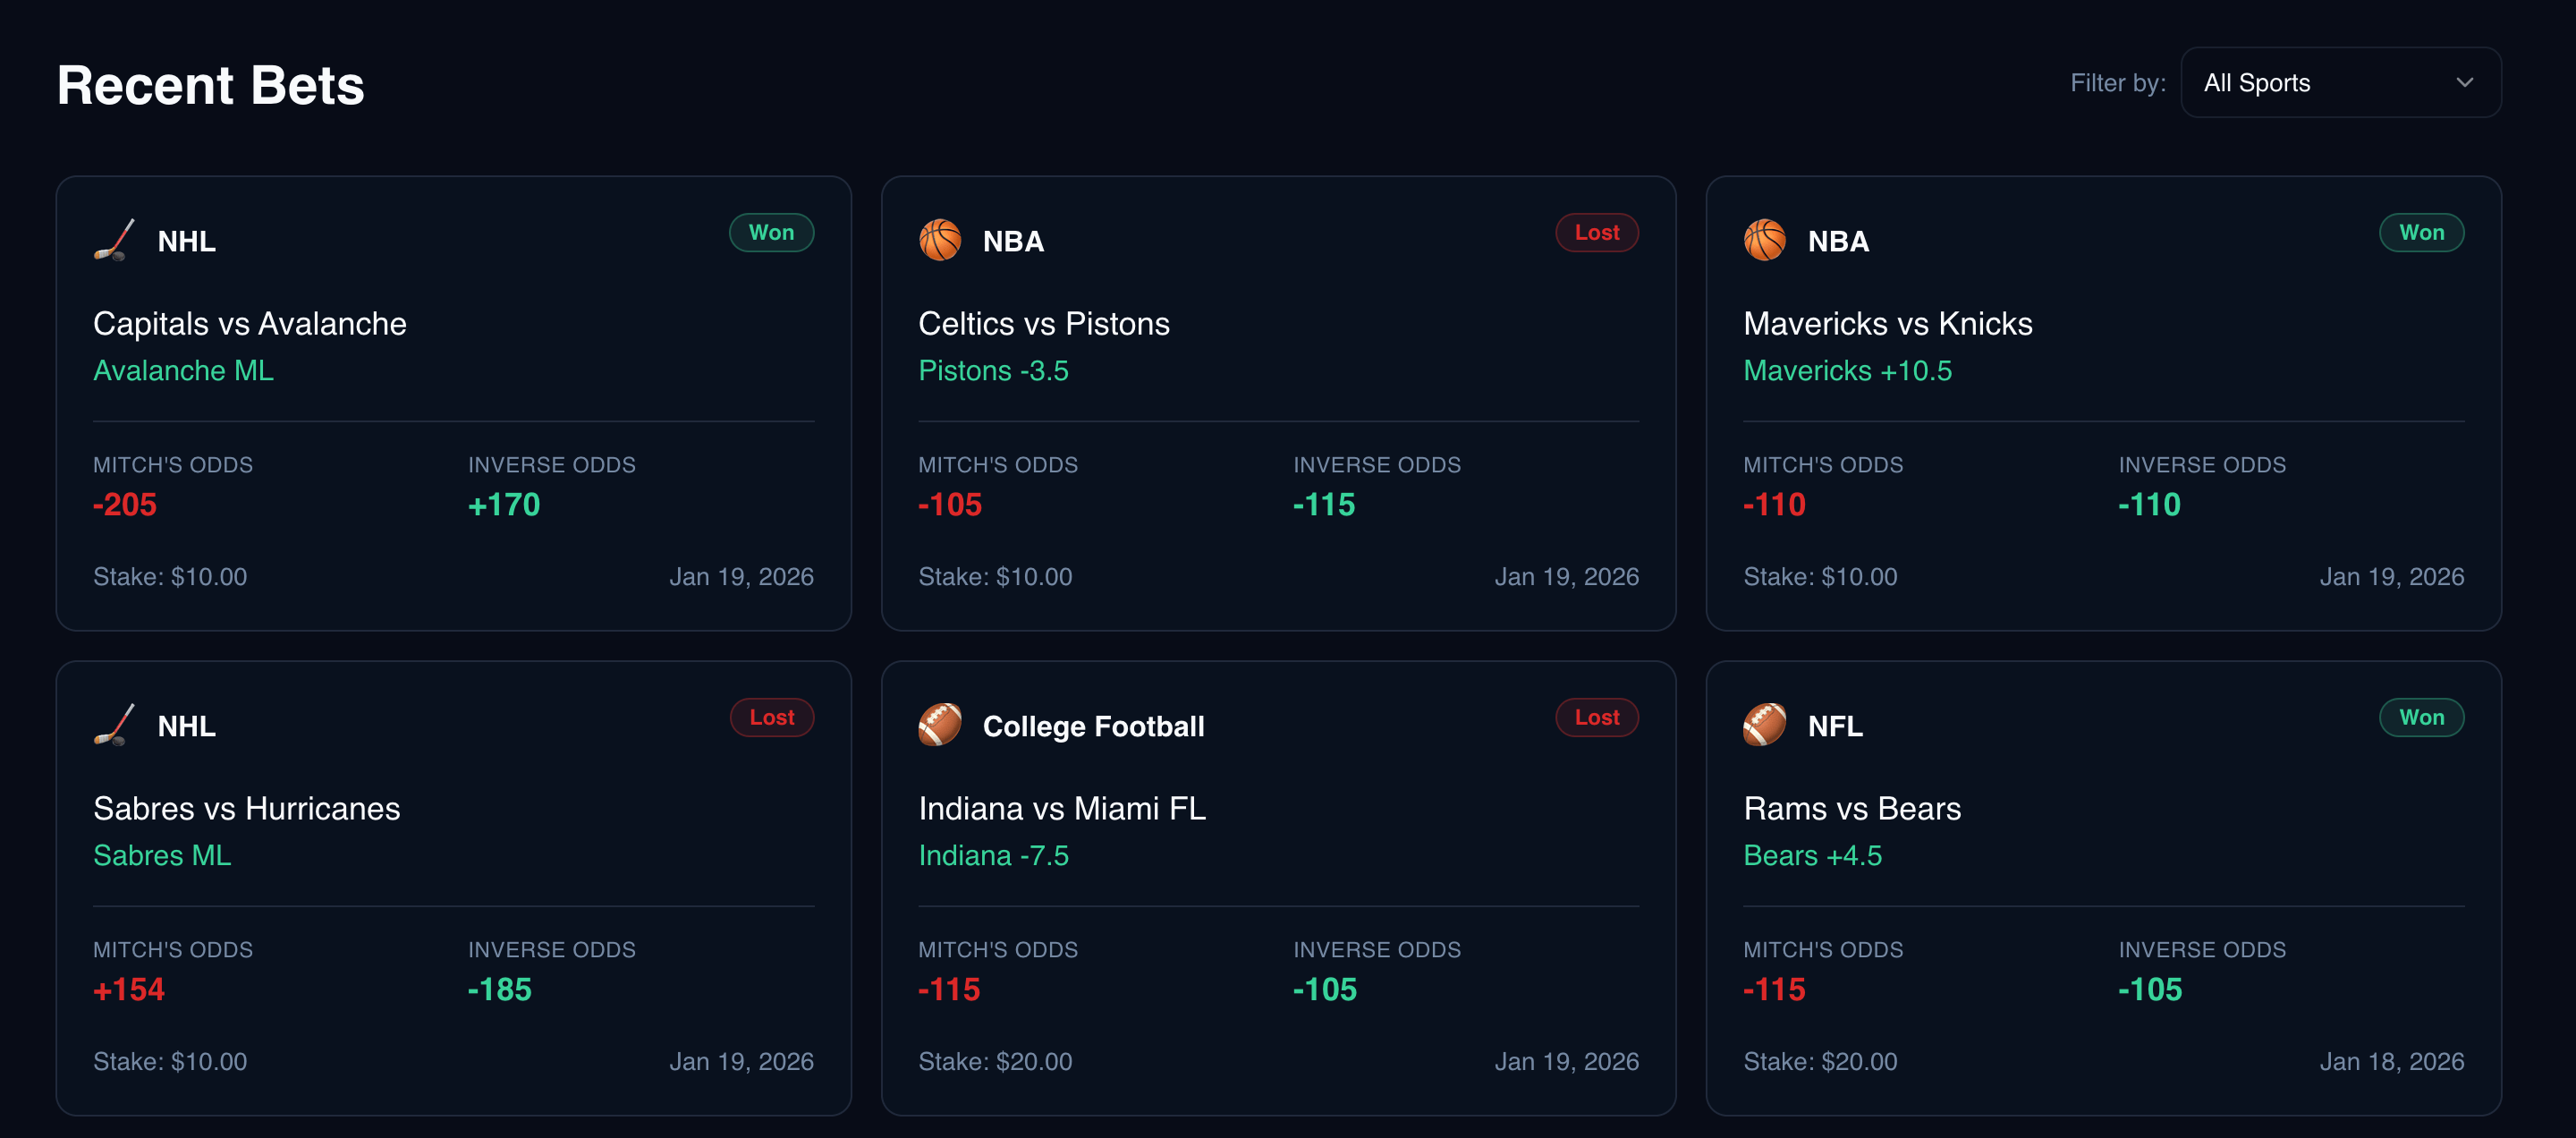Screen dimensions: 2576x1138
Task: Expand the filter to choose a different sport
Action: click(x=2341, y=82)
